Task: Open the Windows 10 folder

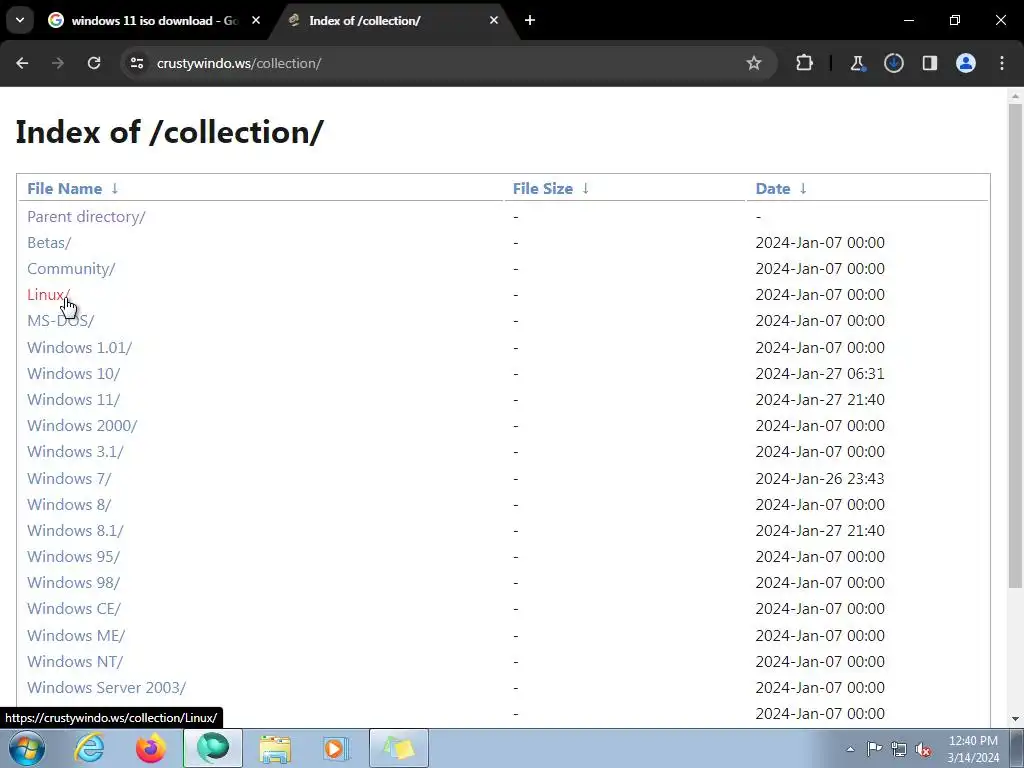Action: pos(74,374)
